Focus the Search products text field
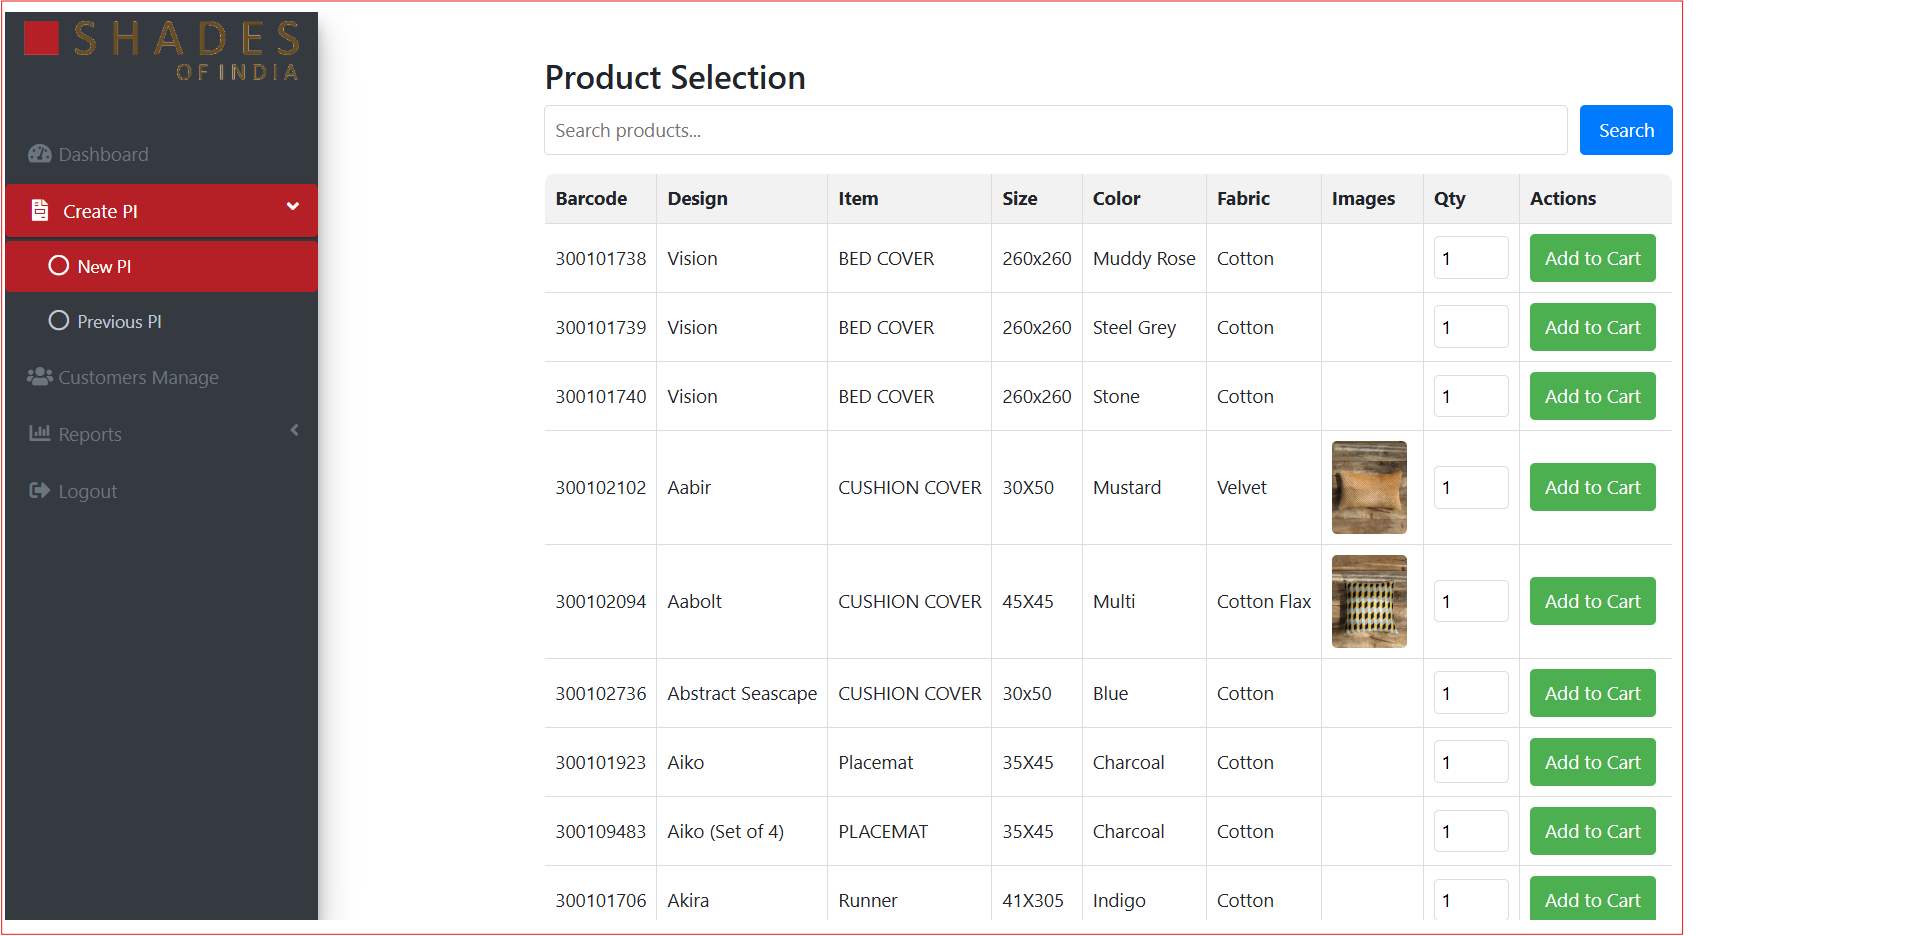This screenshot has height=936, width=1905. [x=1055, y=130]
